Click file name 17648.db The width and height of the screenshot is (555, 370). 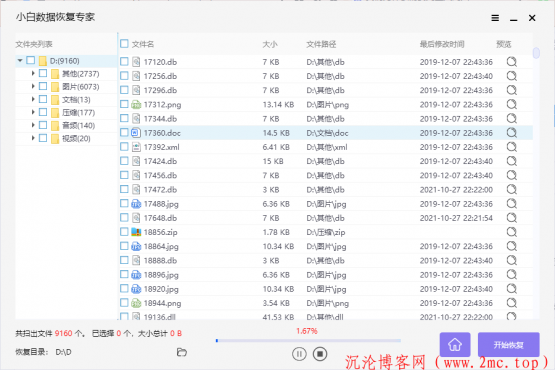point(160,218)
